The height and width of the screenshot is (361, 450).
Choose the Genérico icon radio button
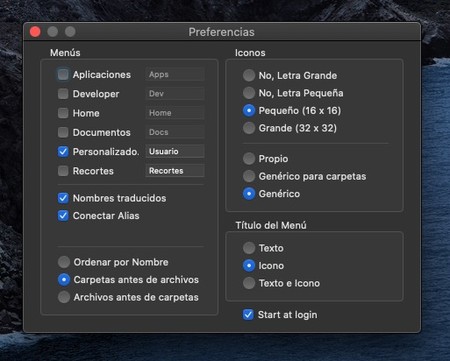click(249, 194)
